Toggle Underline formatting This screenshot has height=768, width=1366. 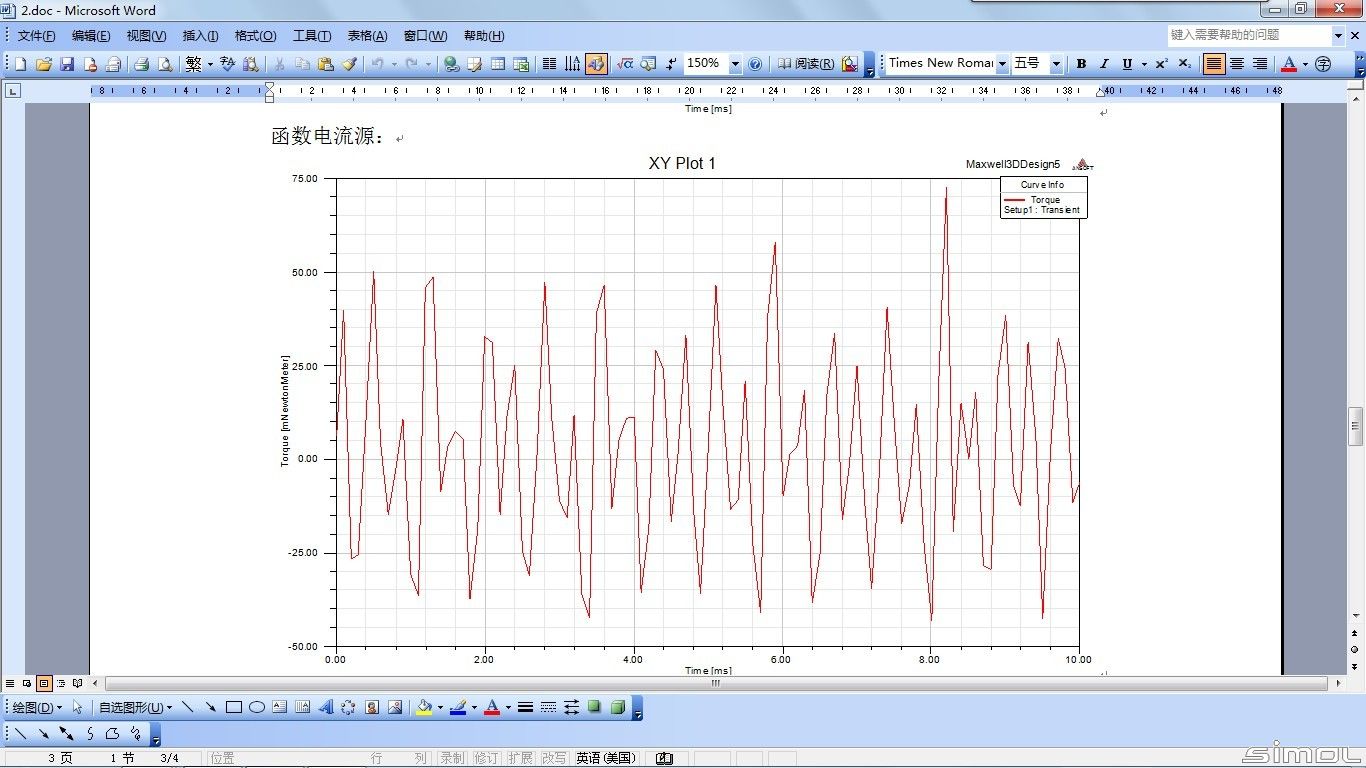[1127, 64]
